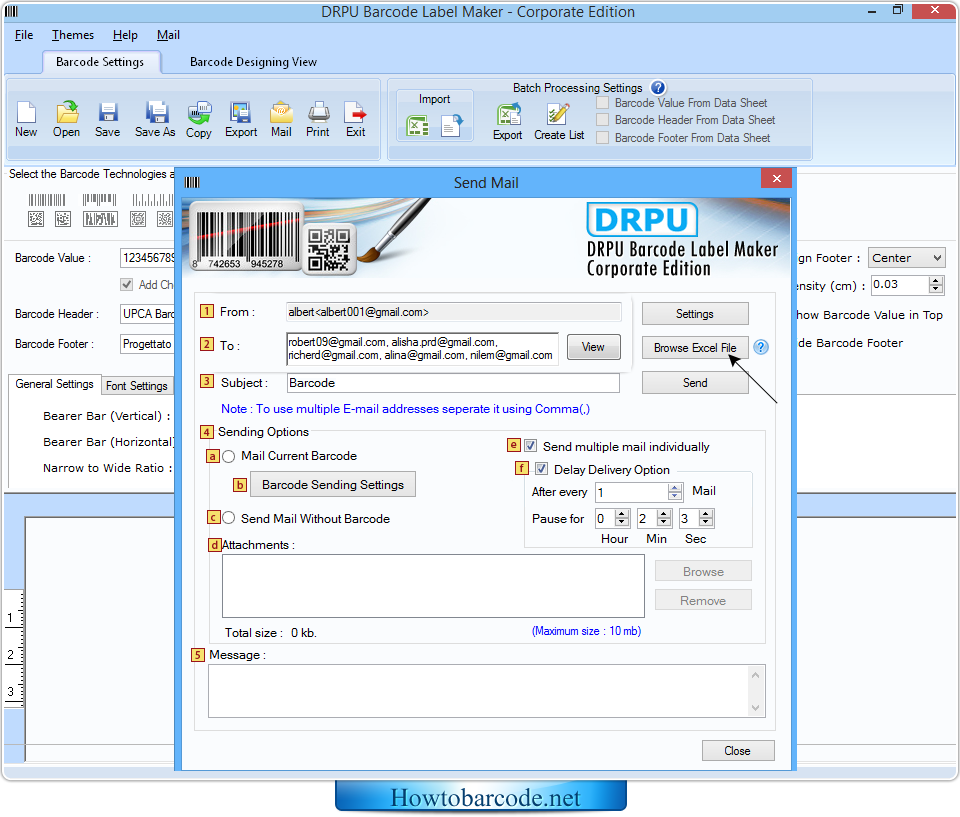The width and height of the screenshot is (960, 817).
Task: Decrease Pause for Sec value
Action: tap(706, 522)
